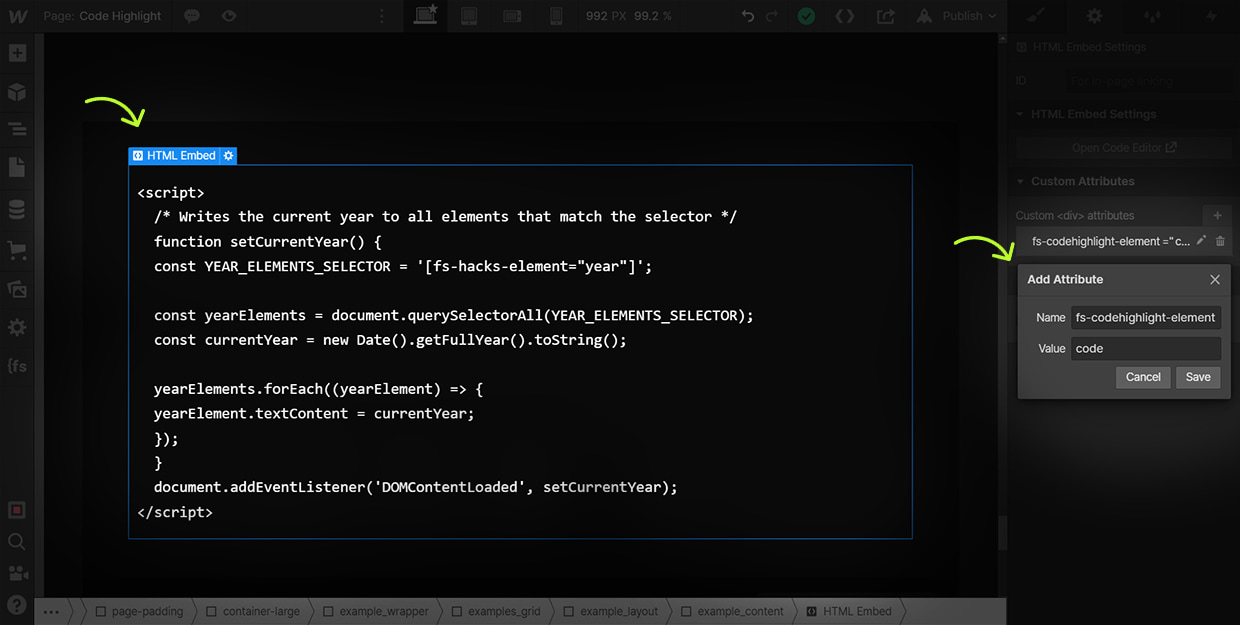Viewport: 1240px width, 625px height.
Task: Open the Add Elements plus panel
Action: [x=17, y=54]
